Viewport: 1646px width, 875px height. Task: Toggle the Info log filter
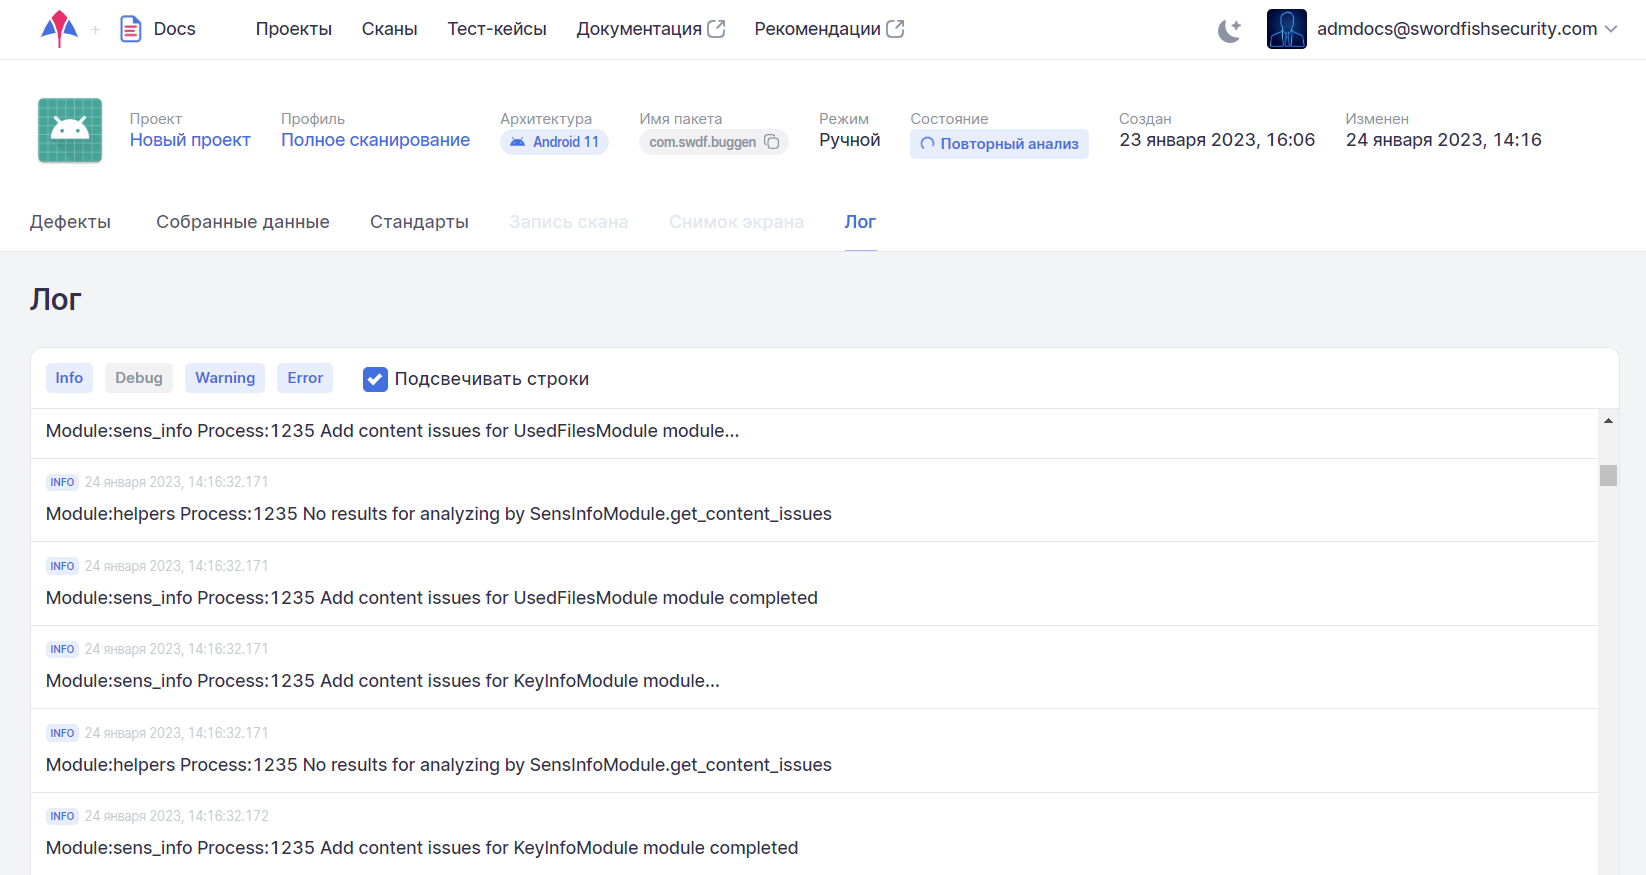tap(69, 378)
